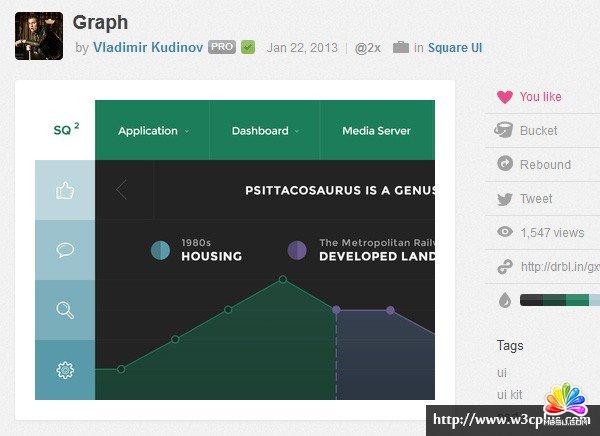Open the settings gear sidebar icon
The height and width of the screenshot is (436, 600).
pyautogui.click(x=65, y=370)
